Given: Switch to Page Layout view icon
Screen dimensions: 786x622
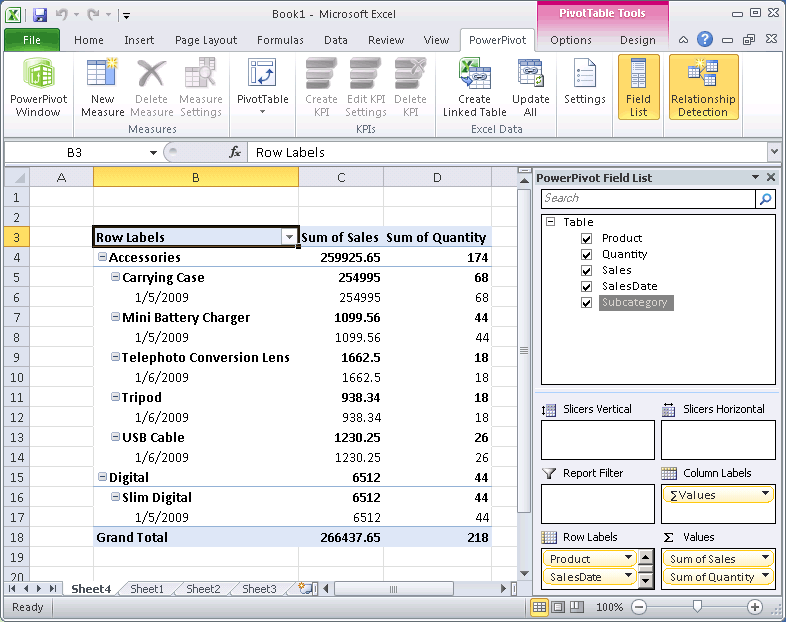Looking at the screenshot, I should tap(558, 607).
